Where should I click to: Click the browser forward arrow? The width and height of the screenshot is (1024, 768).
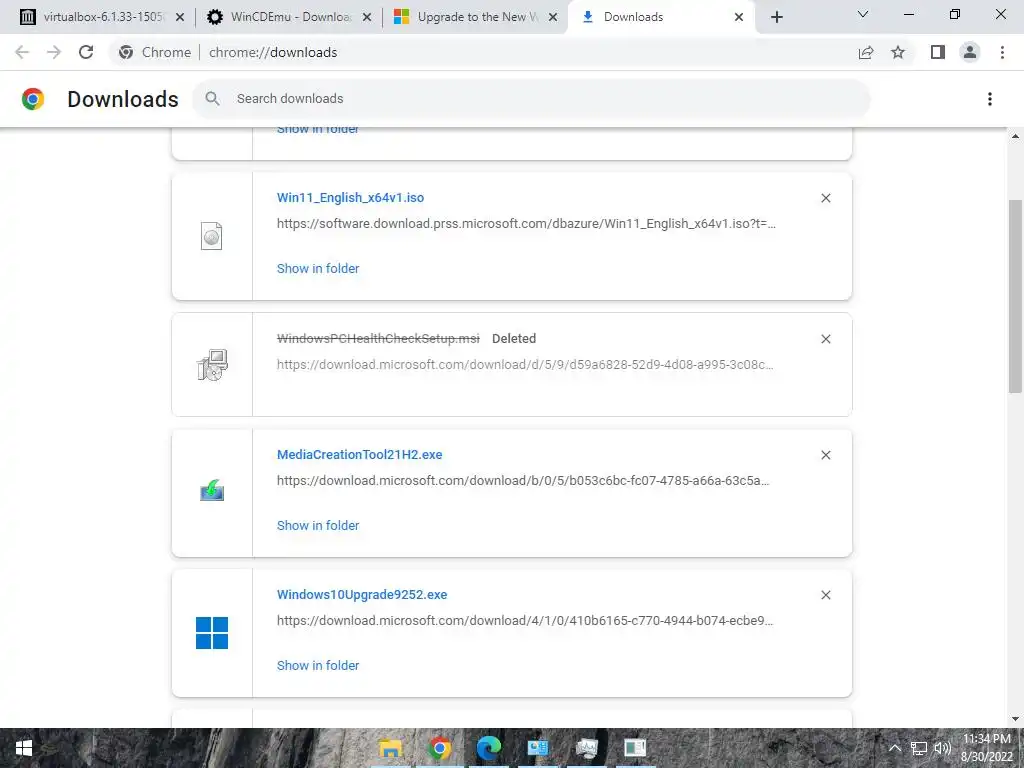(54, 52)
